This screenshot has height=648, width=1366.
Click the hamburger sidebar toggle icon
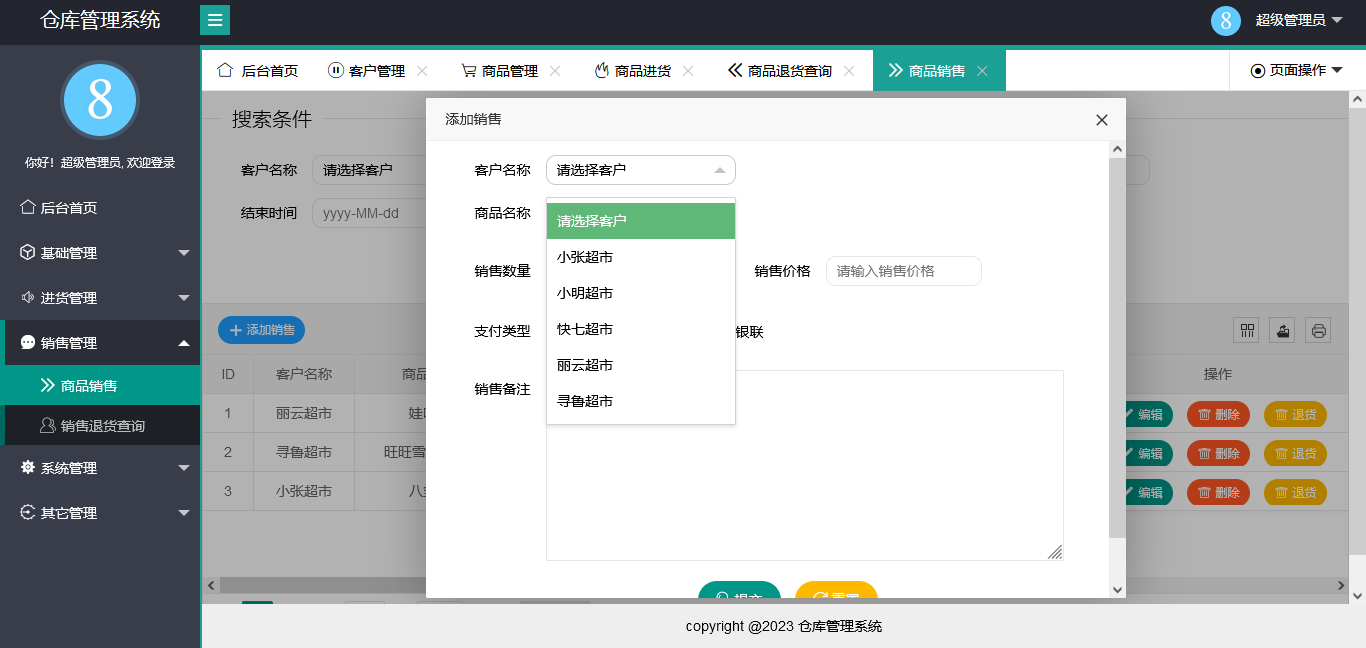(214, 20)
